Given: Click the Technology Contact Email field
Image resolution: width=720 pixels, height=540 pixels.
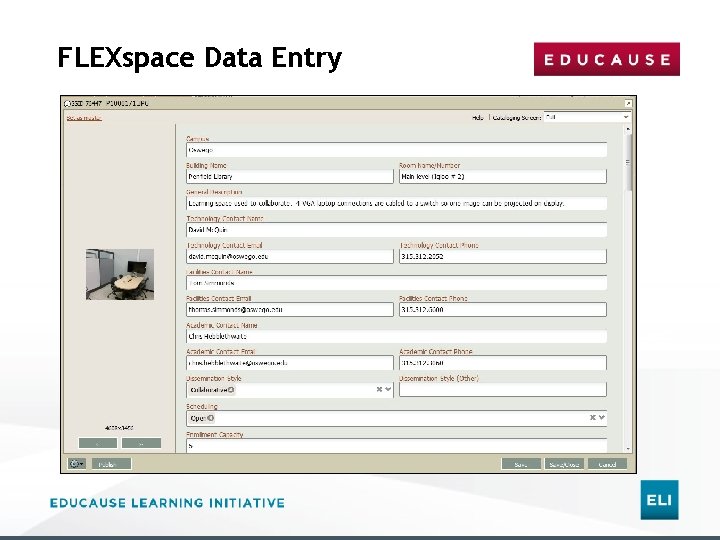Looking at the screenshot, I should 290,256.
